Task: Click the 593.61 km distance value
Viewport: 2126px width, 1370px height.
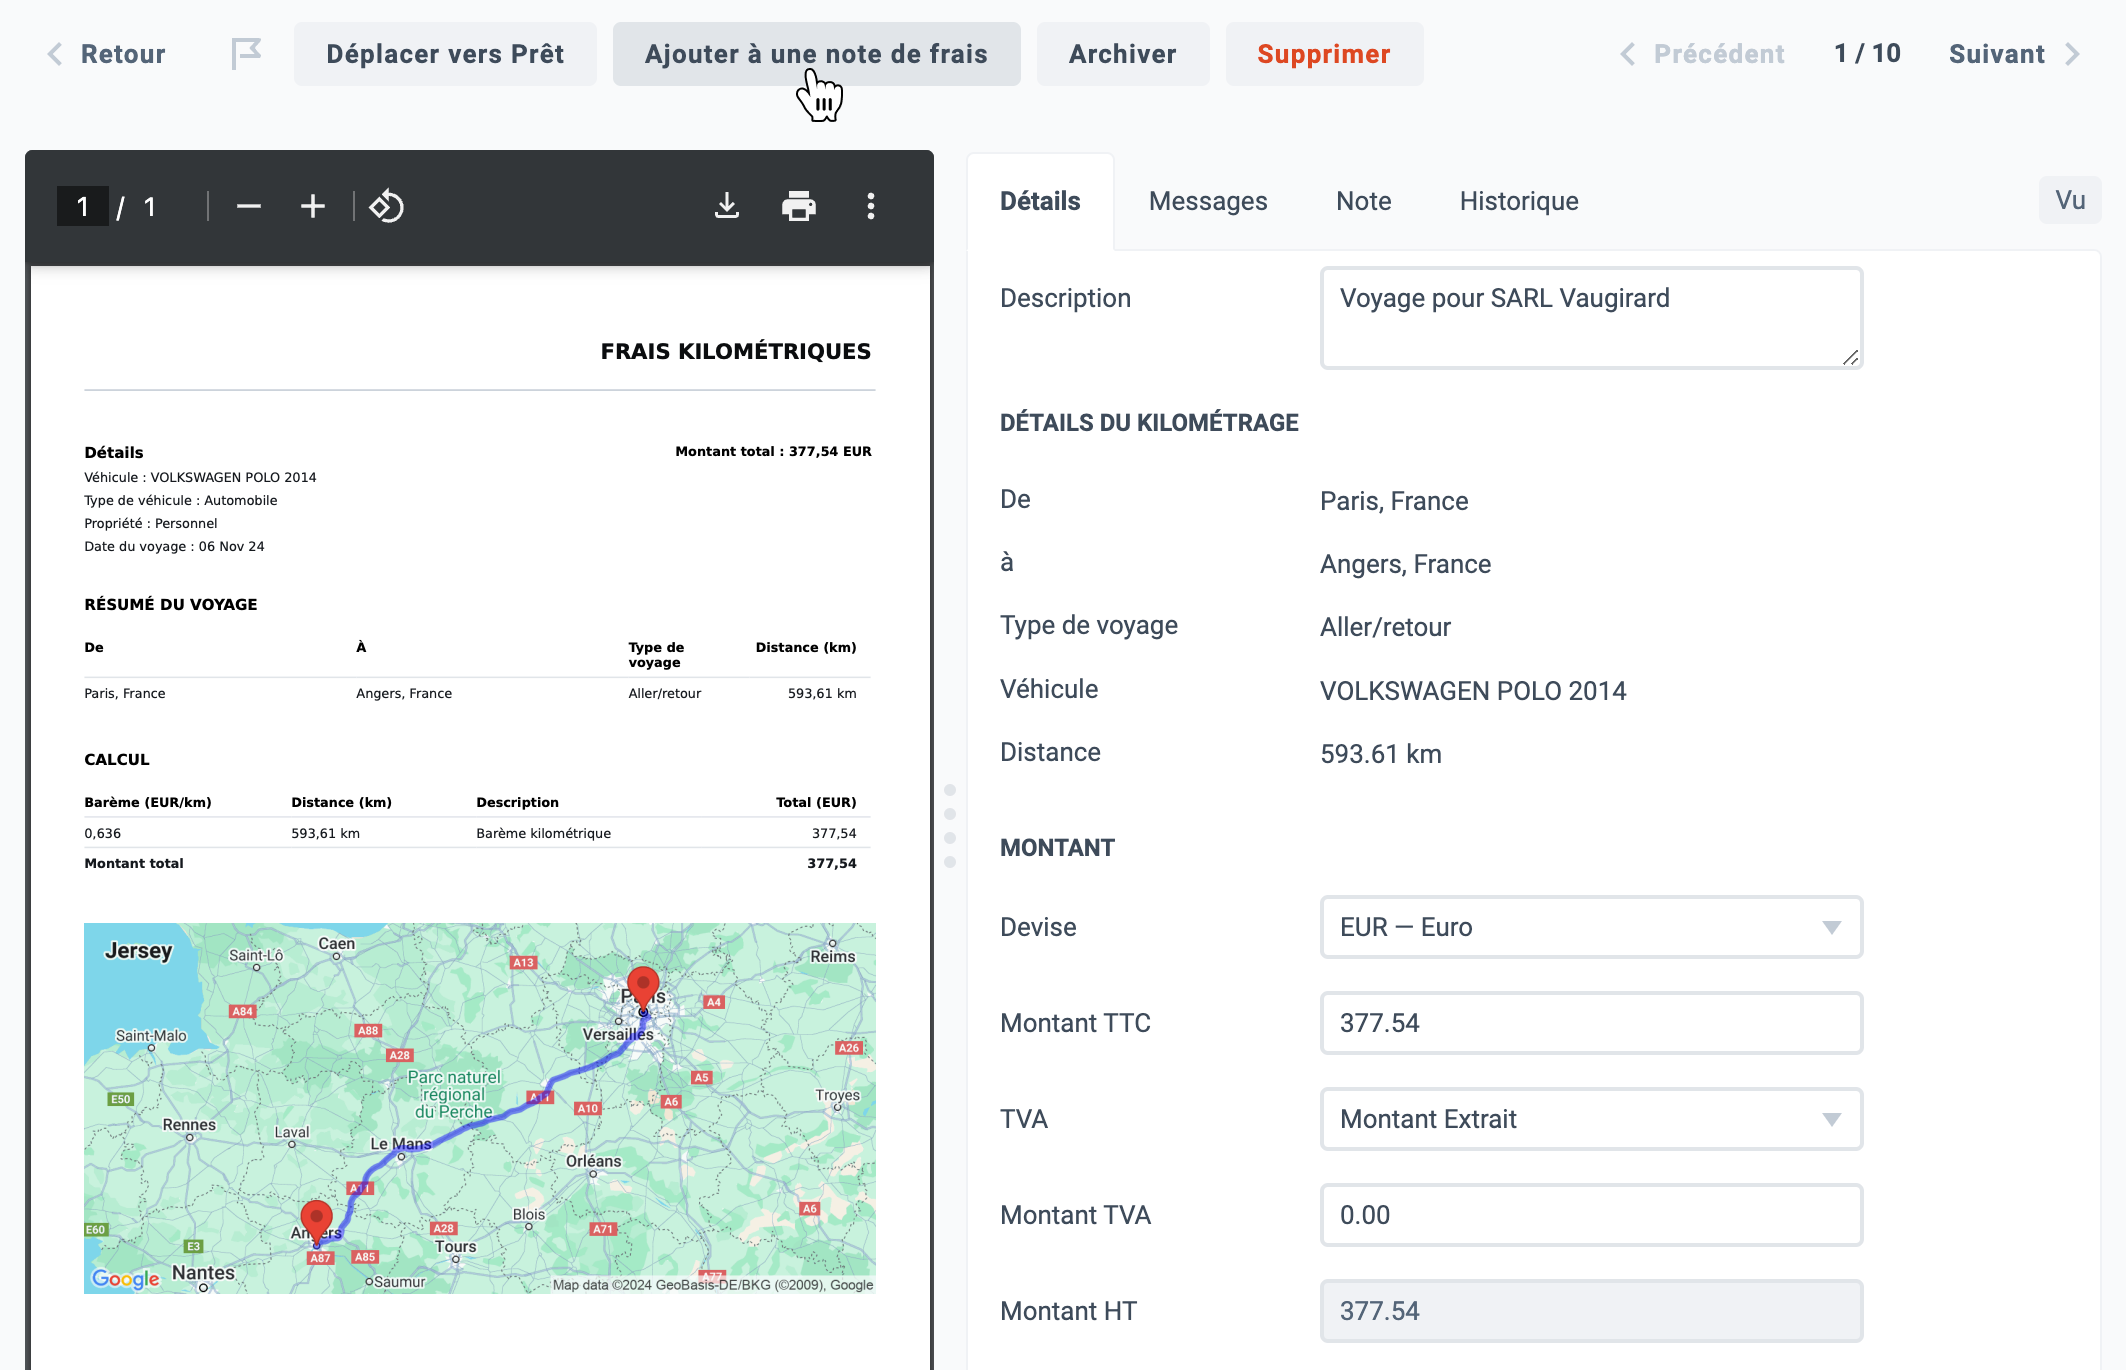Action: tap(1380, 754)
